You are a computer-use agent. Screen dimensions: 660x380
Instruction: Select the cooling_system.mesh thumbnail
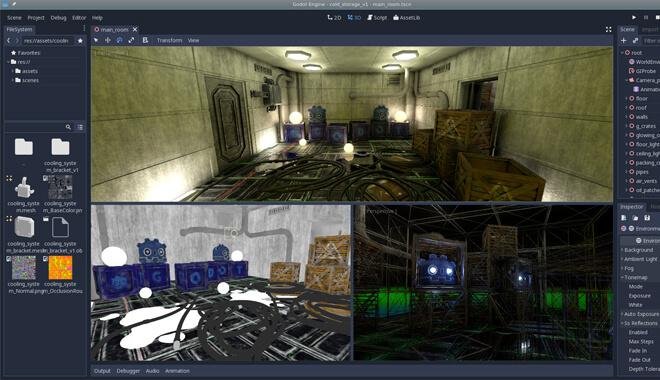tap(24, 187)
